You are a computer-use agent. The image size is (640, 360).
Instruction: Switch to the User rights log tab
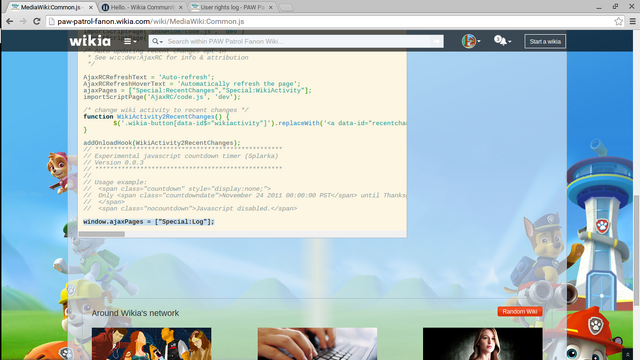[232, 7]
